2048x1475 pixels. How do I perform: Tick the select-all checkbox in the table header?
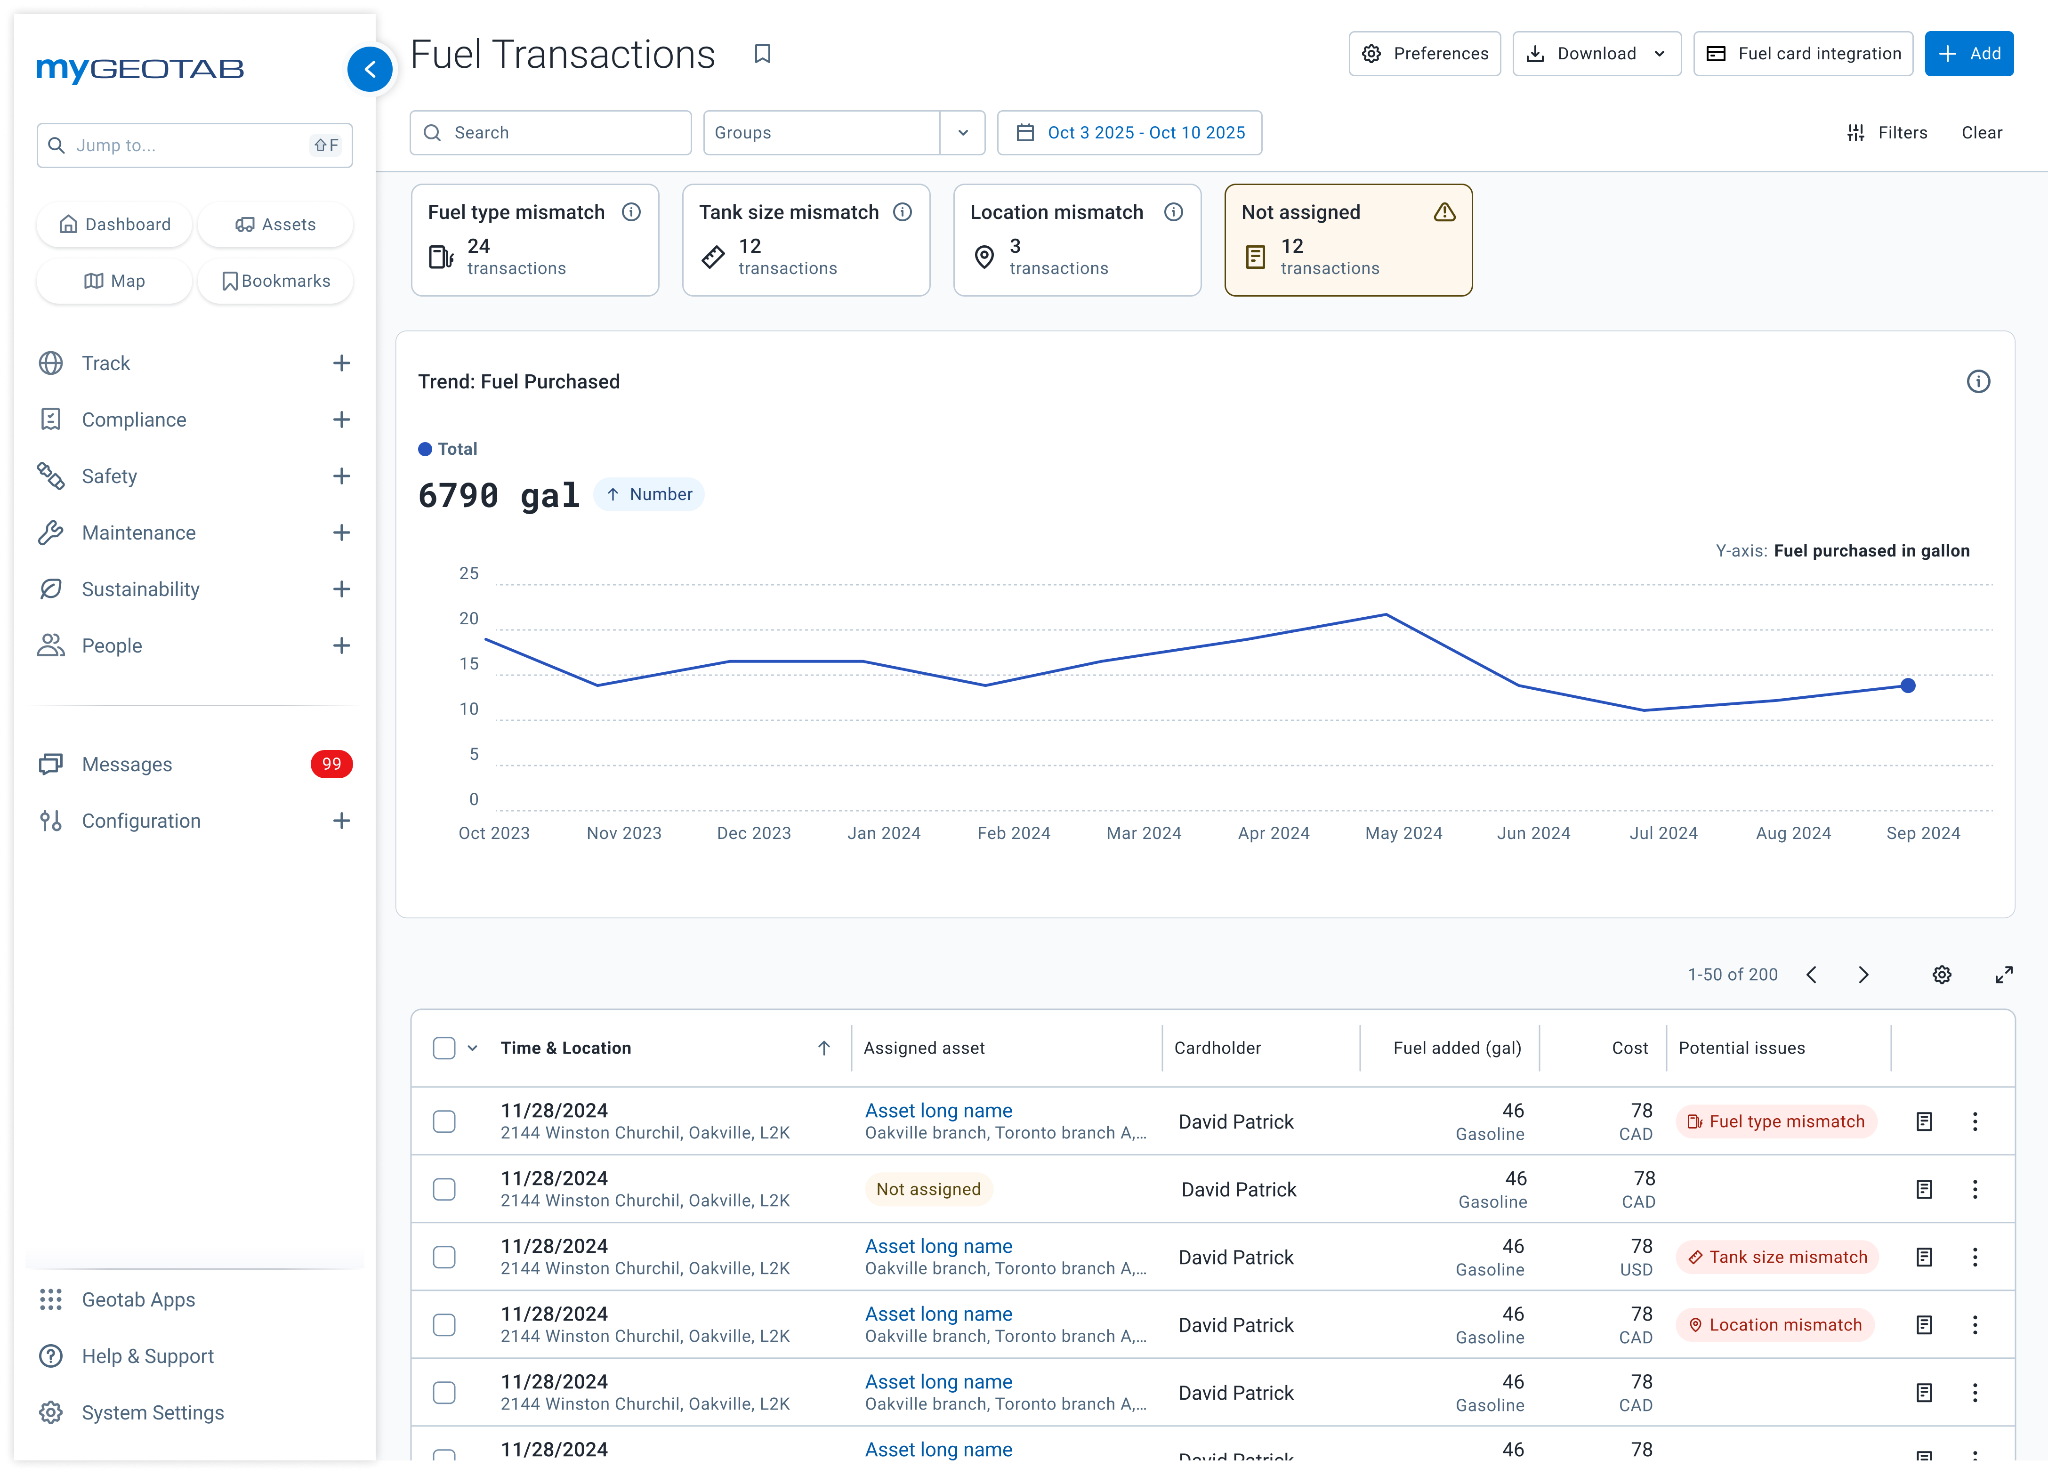(x=444, y=1048)
